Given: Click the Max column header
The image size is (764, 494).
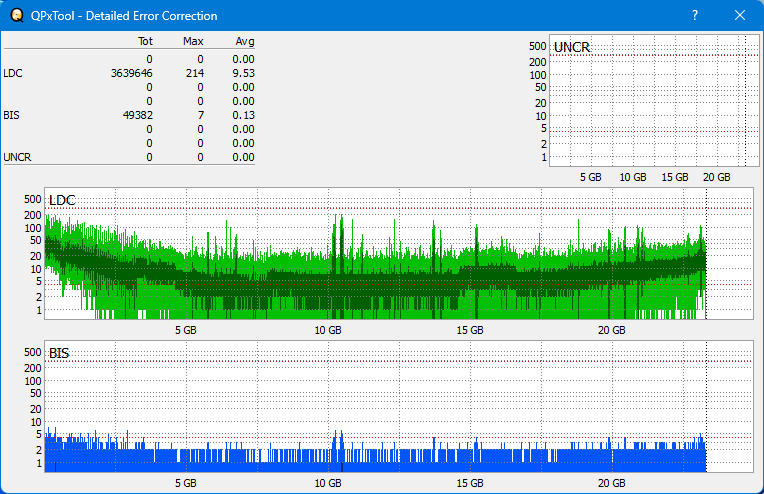Looking at the screenshot, I should click(193, 41).
